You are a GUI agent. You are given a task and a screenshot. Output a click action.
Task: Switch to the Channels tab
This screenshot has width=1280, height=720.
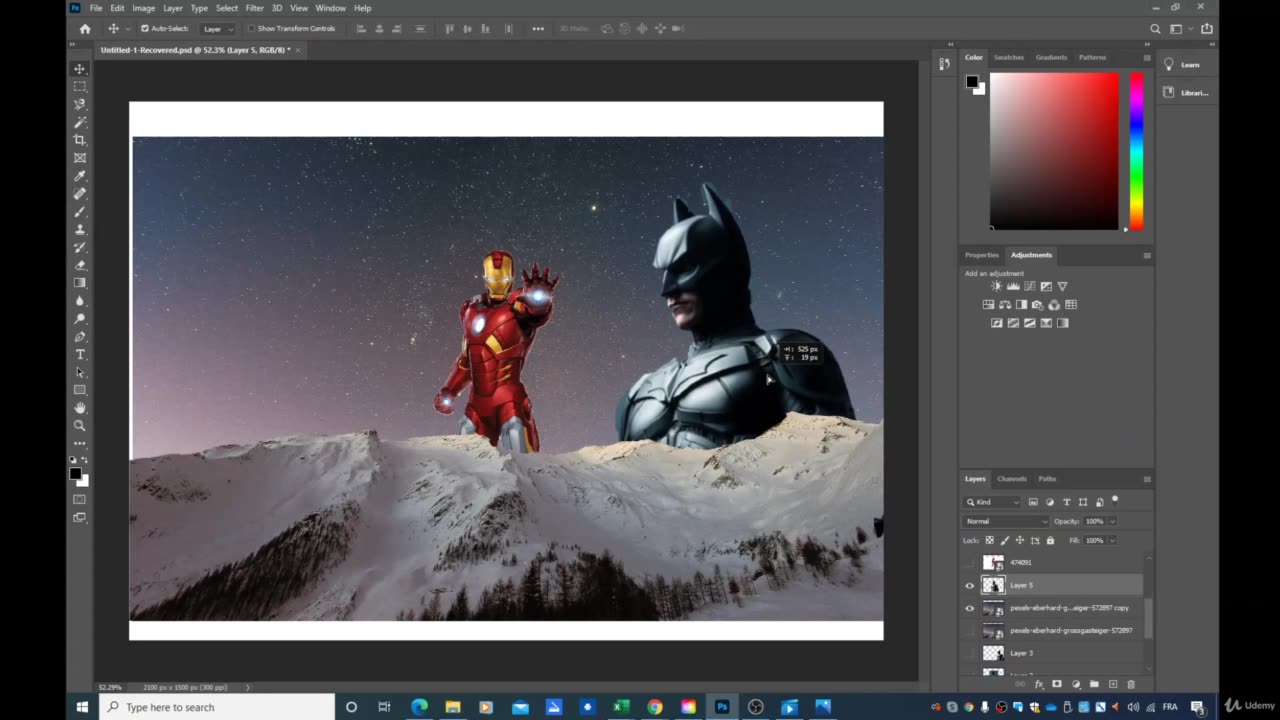coord(1012,479)
